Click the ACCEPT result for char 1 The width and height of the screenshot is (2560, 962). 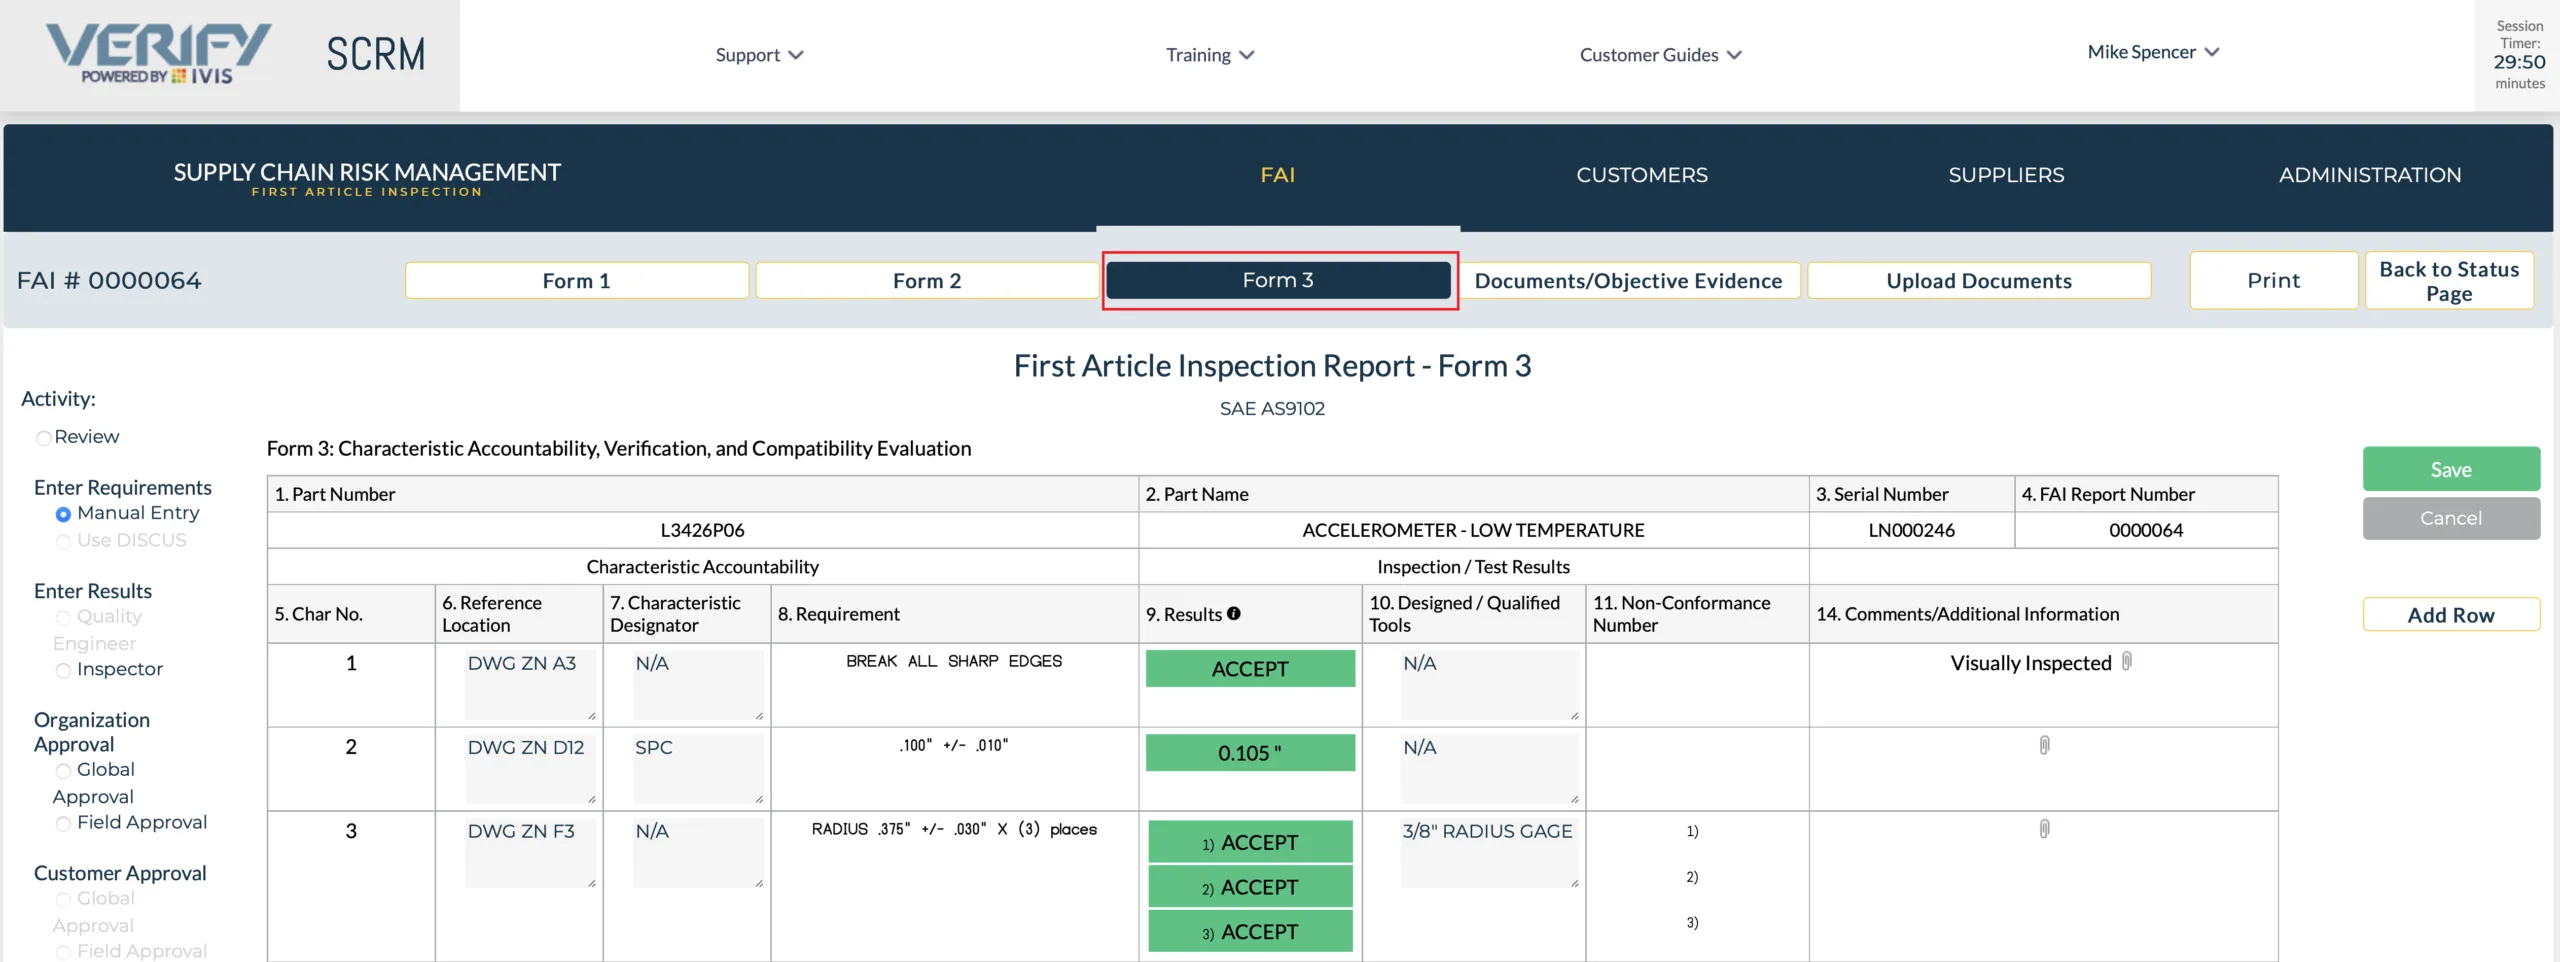pyautogui.click(x=1250, y=669)
